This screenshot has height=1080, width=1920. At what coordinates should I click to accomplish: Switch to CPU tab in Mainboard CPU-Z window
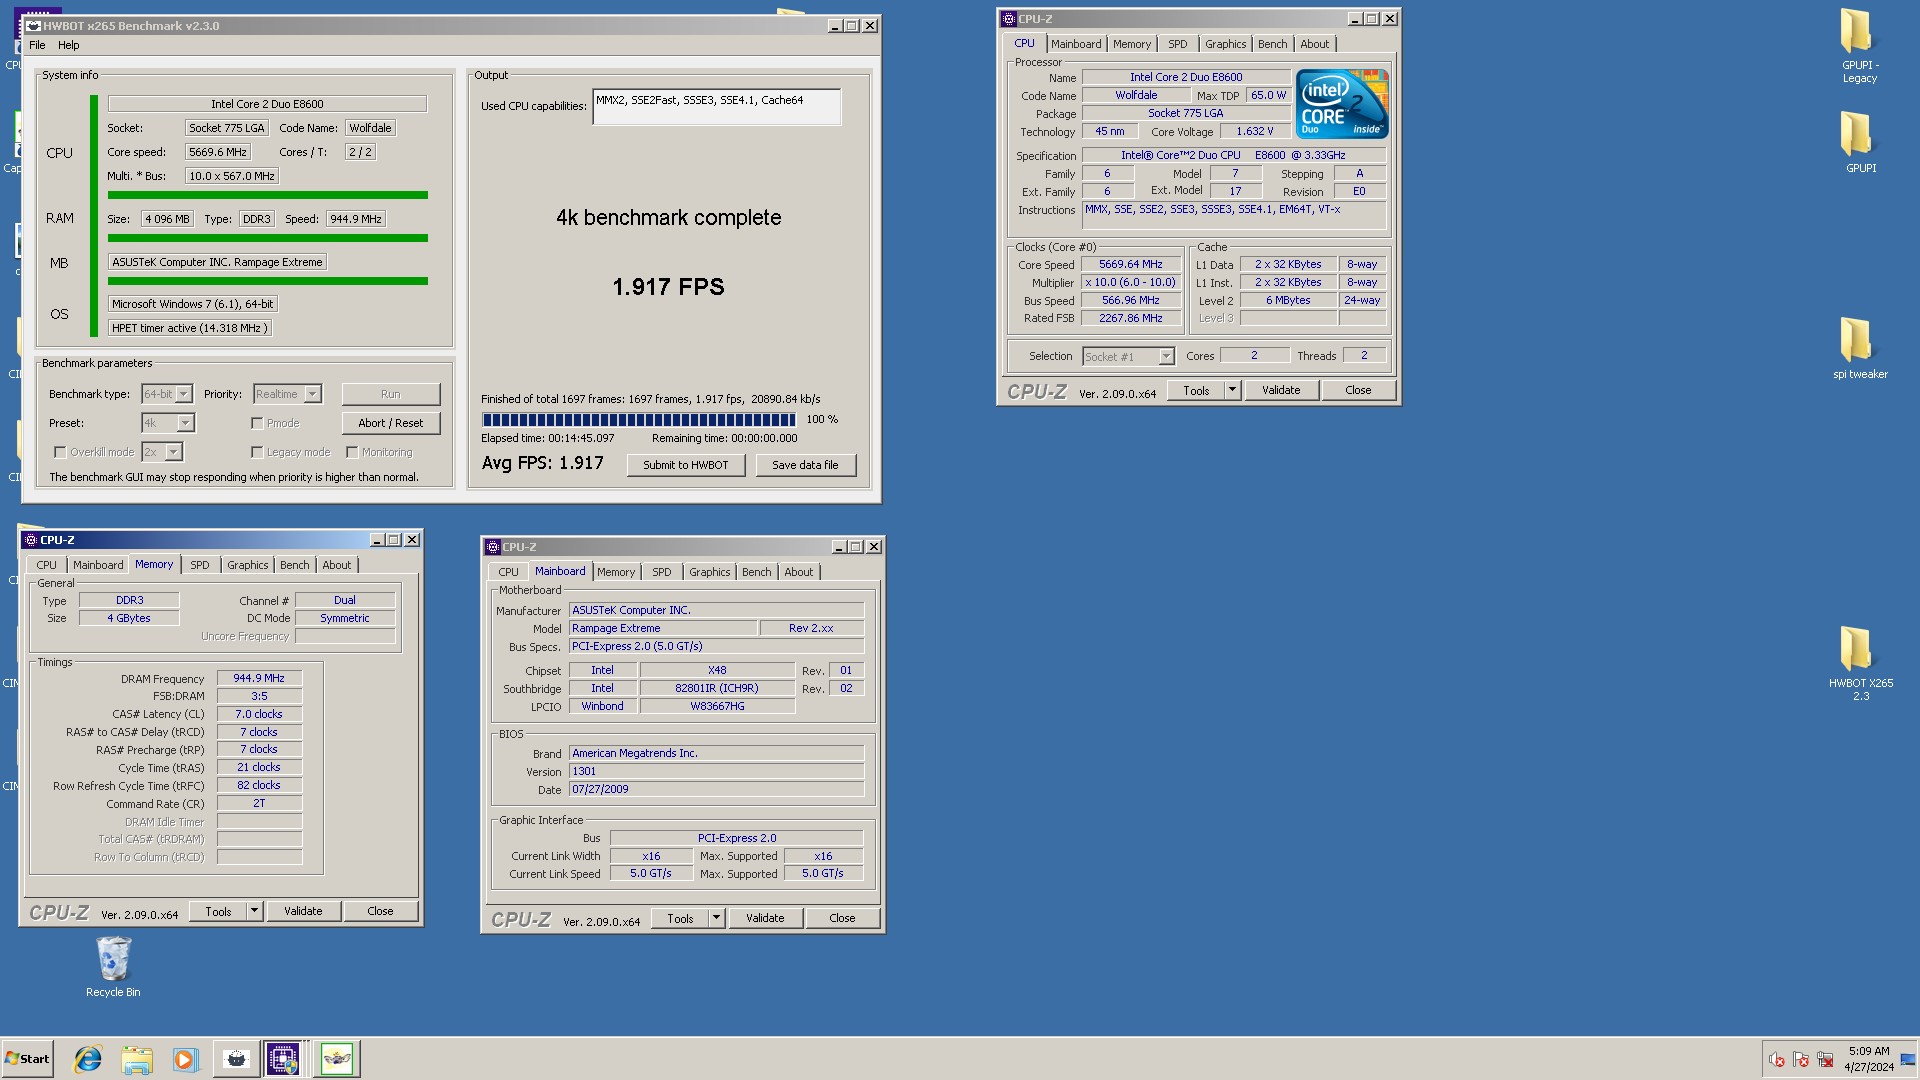coord(508,572)
